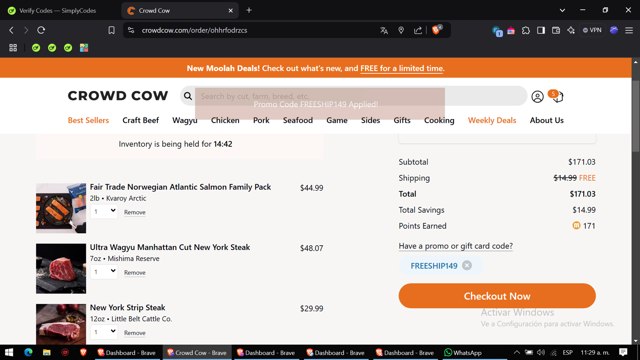Screen dimensions: 640x360
Task: Open the taskbar notification center
Action: (x=623, y=352)
